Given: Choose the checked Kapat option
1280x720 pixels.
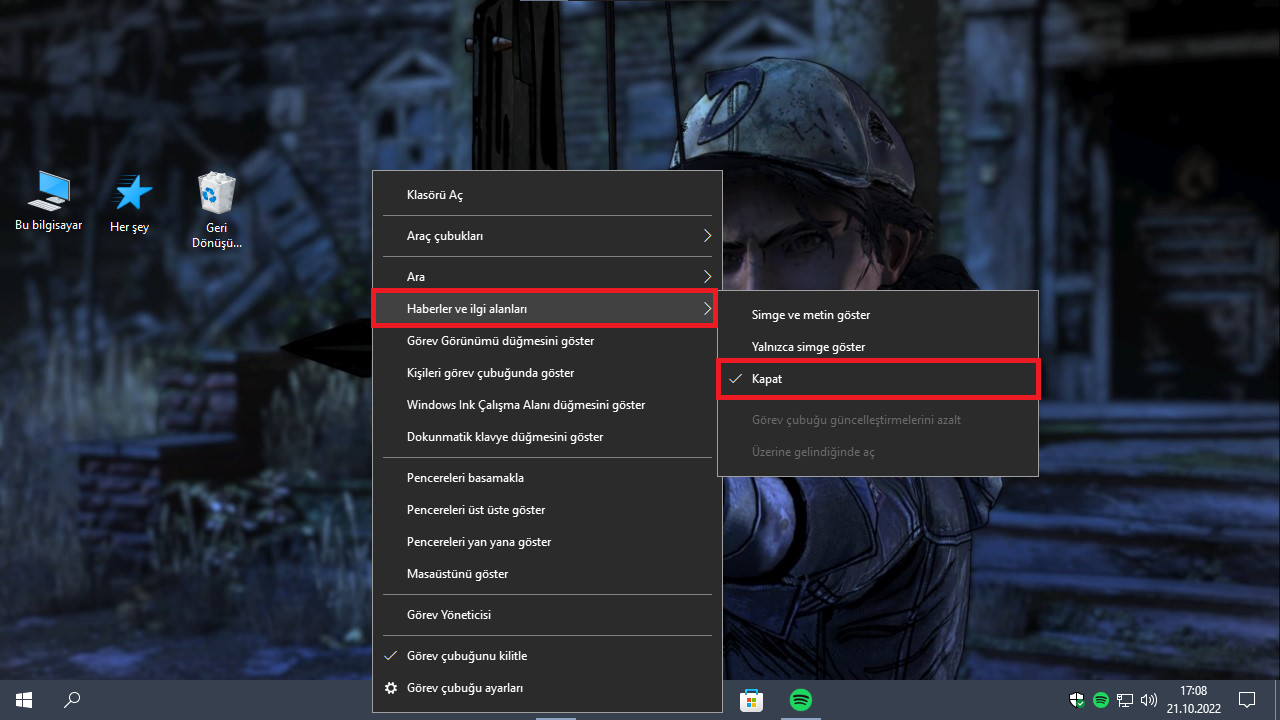Looking at the screenshot, I should (879, 379).
